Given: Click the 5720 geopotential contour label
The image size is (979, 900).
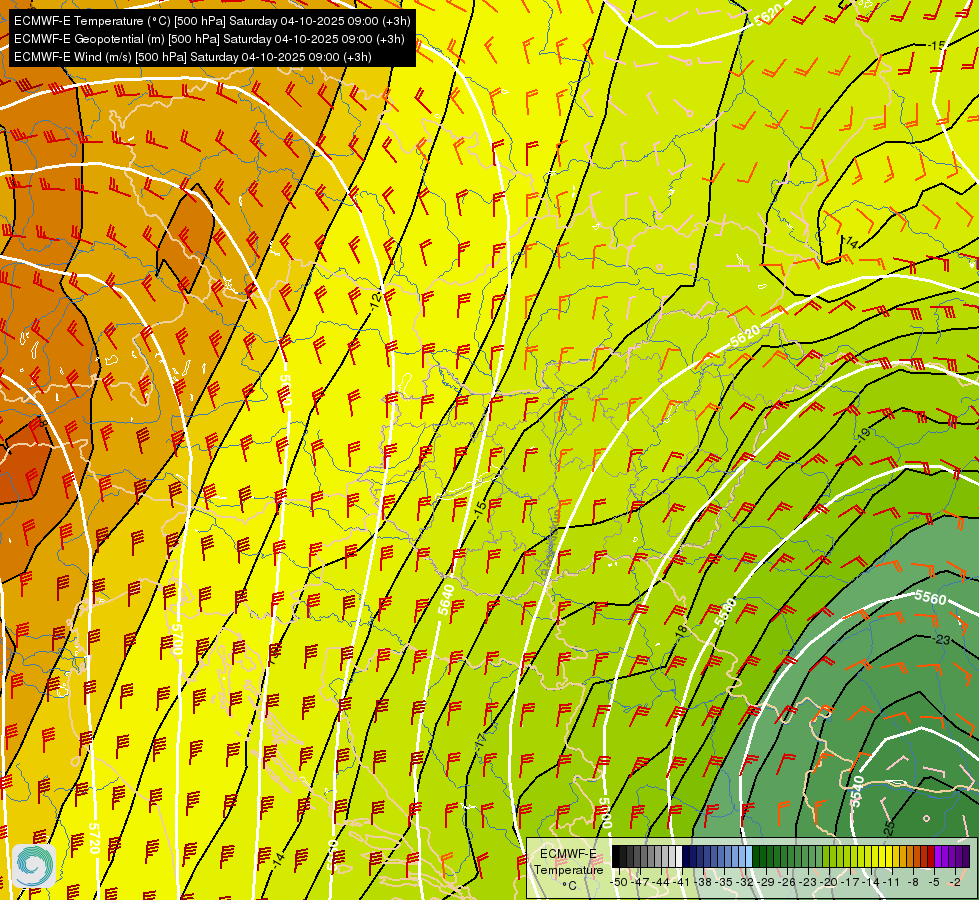Looking at the screenshot, I should pos(94,838).
